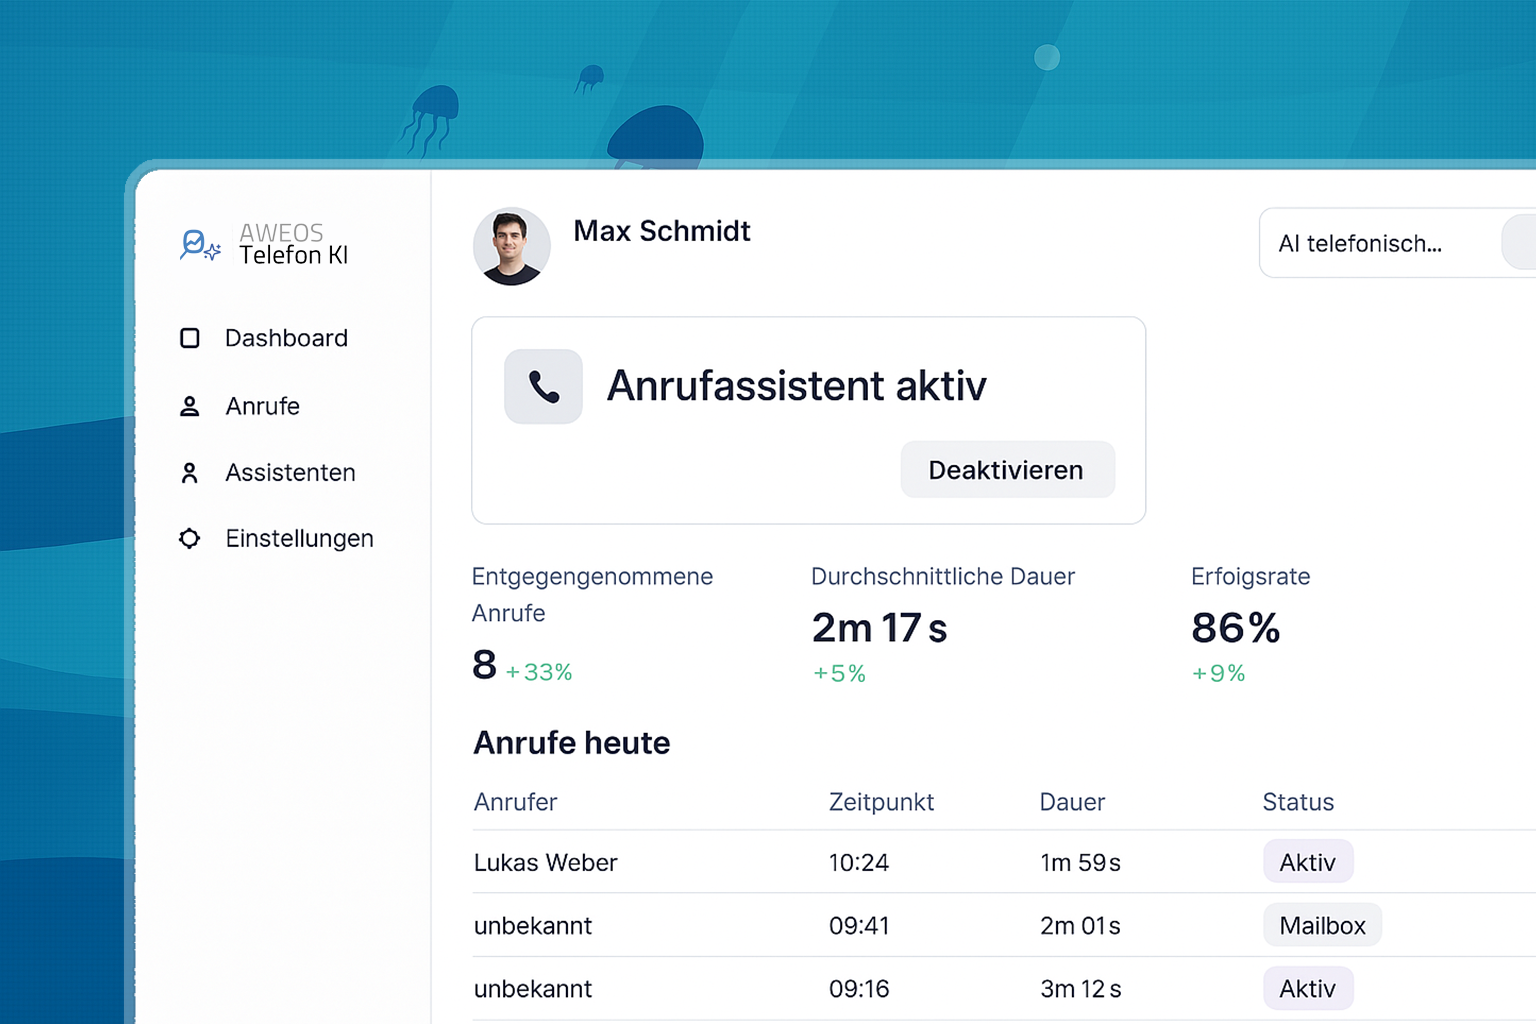
Task: Click the 09:16 time cell
Action: pyautogui.click(x=859, y=989)
